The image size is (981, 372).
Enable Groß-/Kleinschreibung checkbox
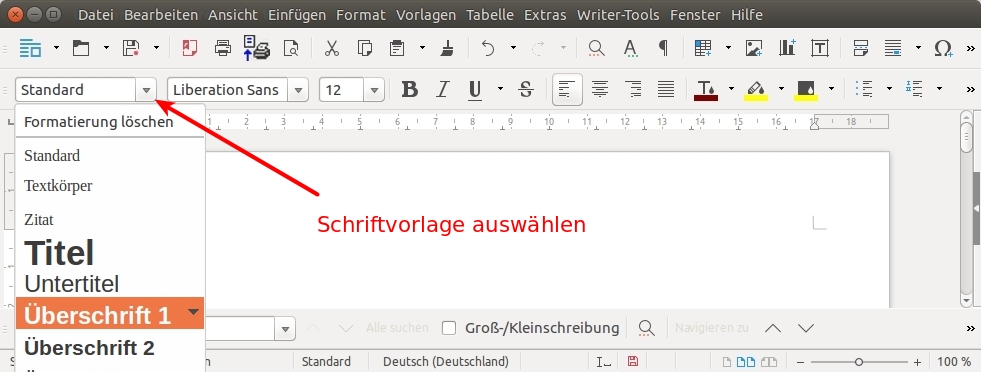[449, 328]
